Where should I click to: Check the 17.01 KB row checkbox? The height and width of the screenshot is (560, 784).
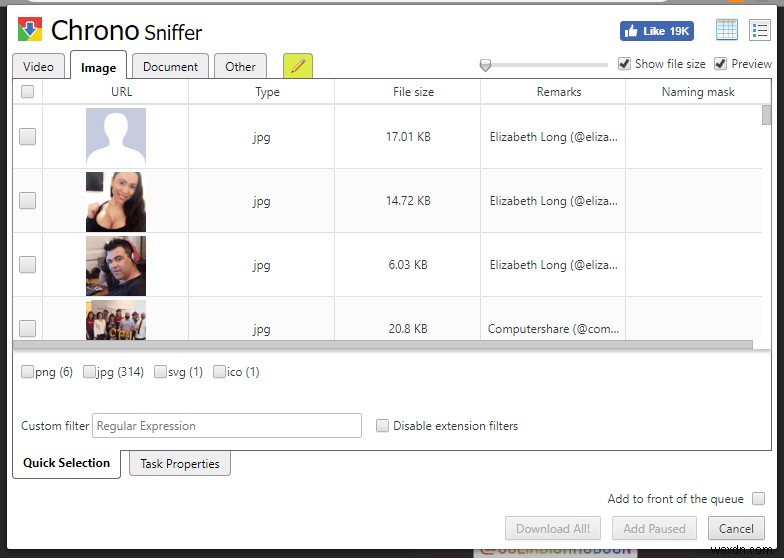28,136
